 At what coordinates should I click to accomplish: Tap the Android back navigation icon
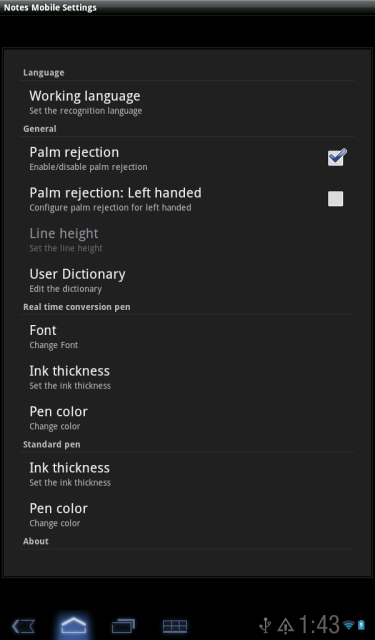23,625
